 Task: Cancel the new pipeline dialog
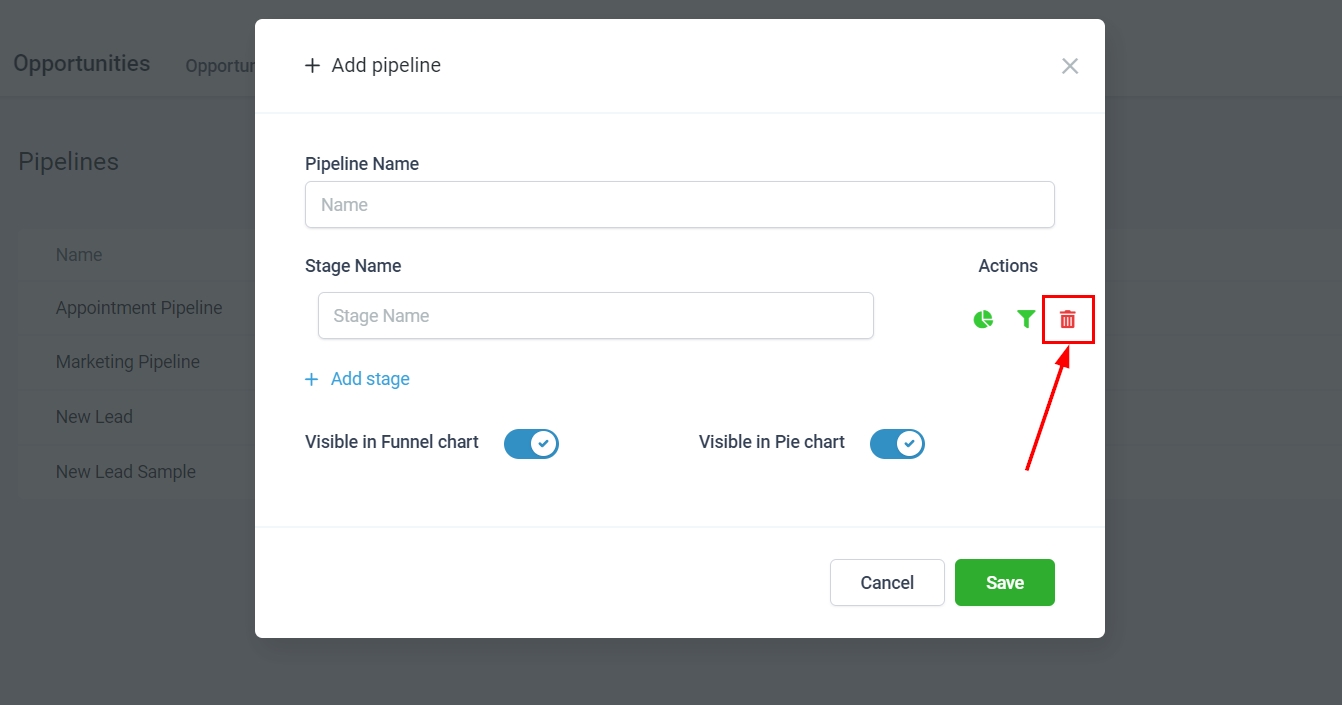point(886,582)
